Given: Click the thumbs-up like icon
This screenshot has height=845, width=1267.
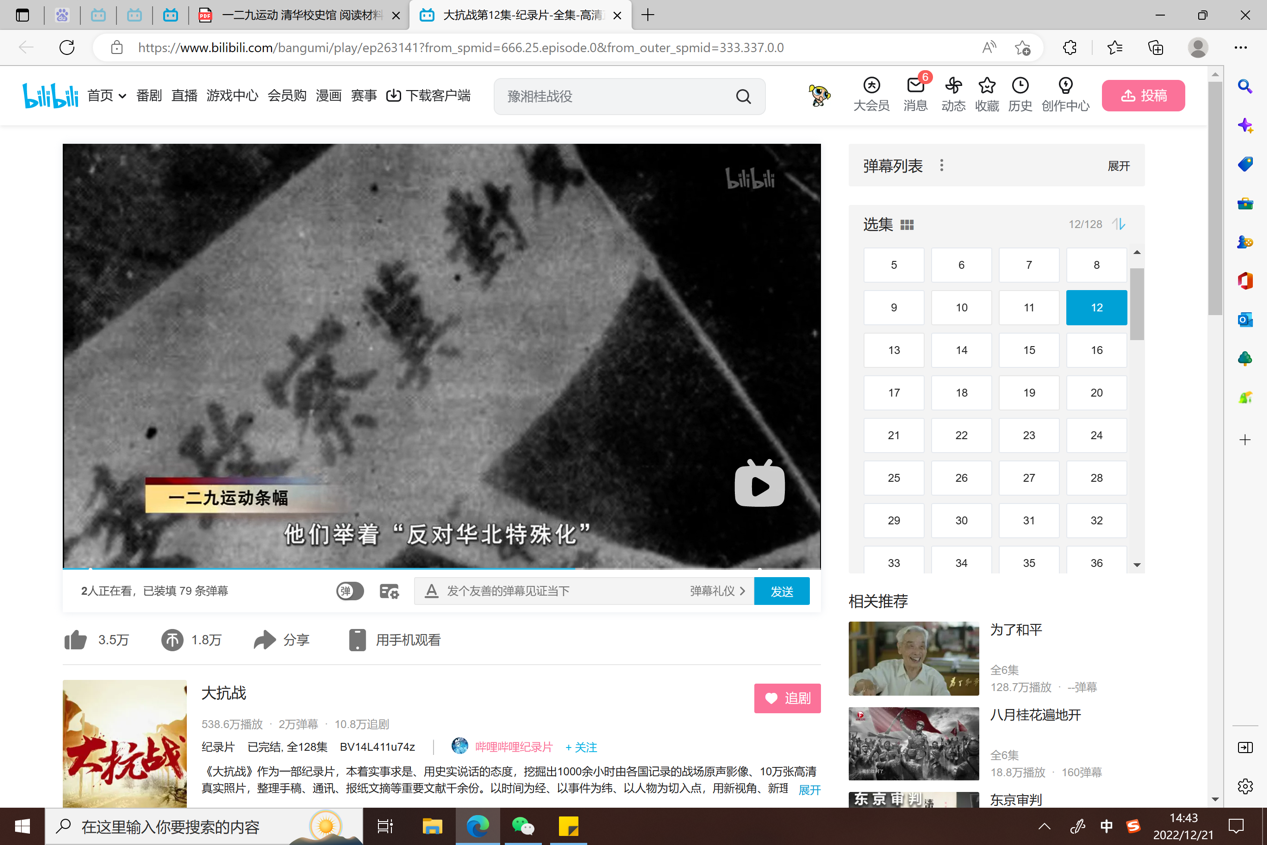Looking at the screenshot, I should [76, 640].
